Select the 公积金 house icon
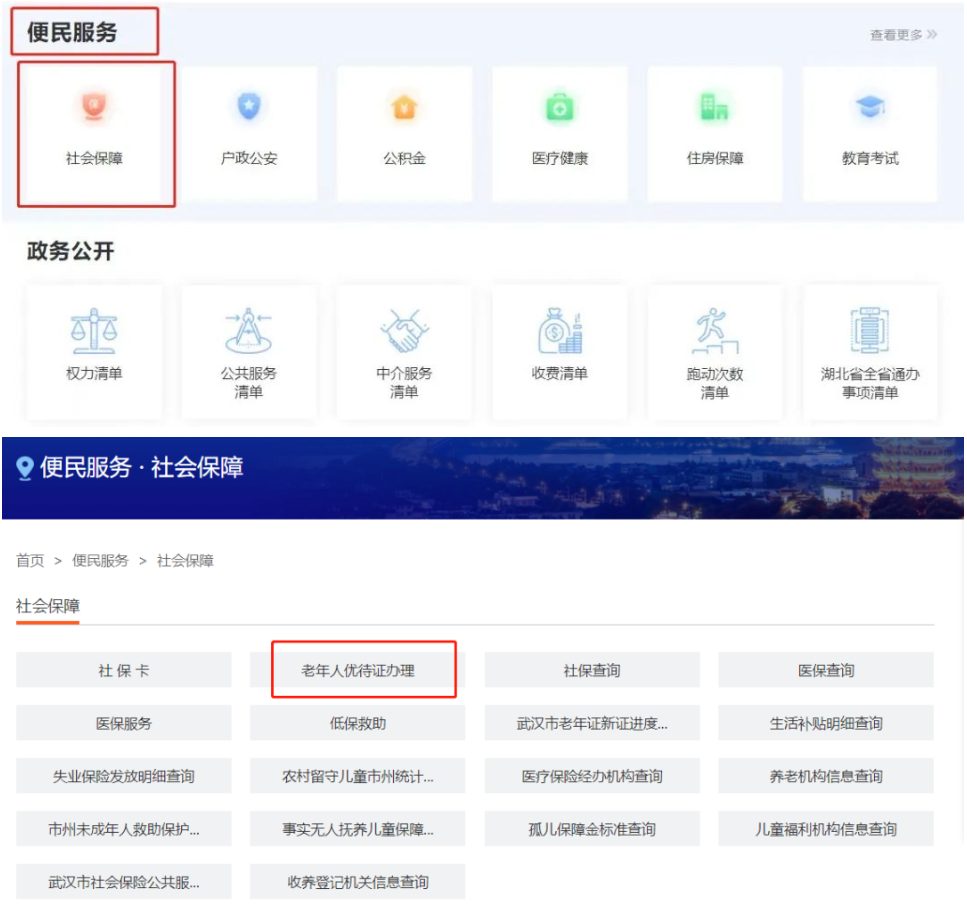Viewport: 967px width, 908px height. [404, 106]
